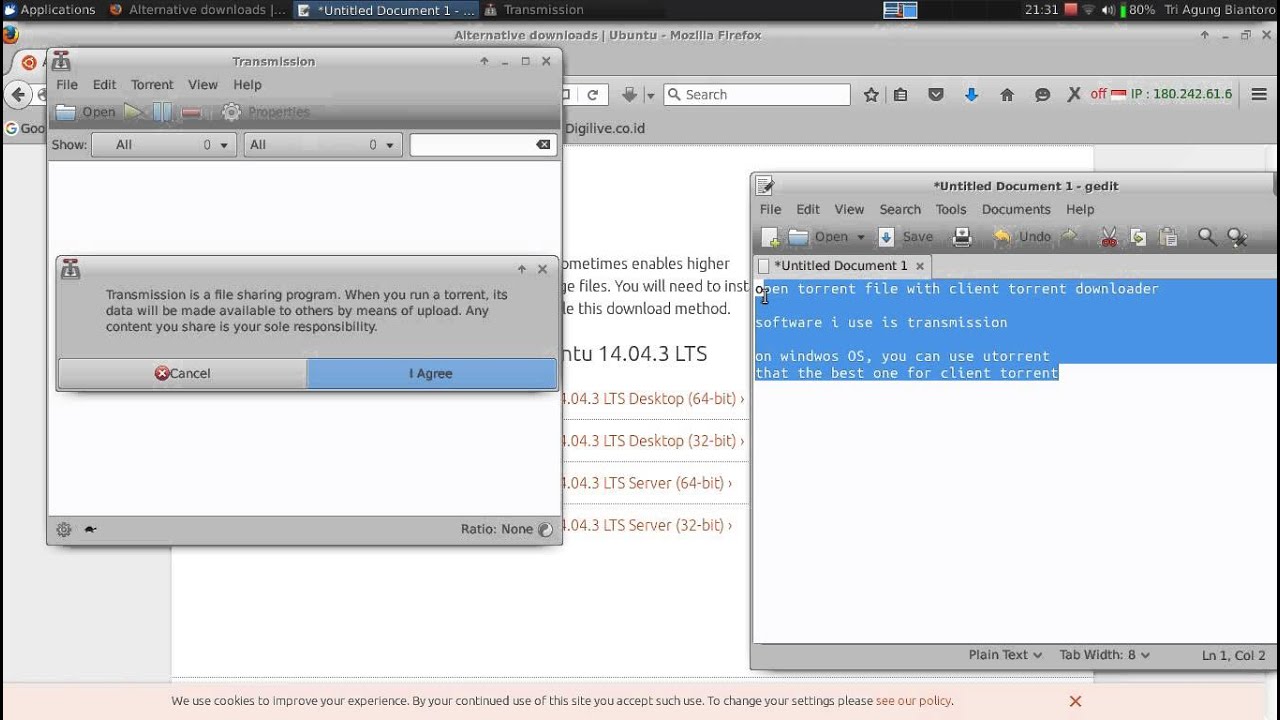Image resolution: width=1280 pixels, height=720 pixels.
Task: Open gedit Search menu
Action: pyautogui.click(x=900, y=209)
